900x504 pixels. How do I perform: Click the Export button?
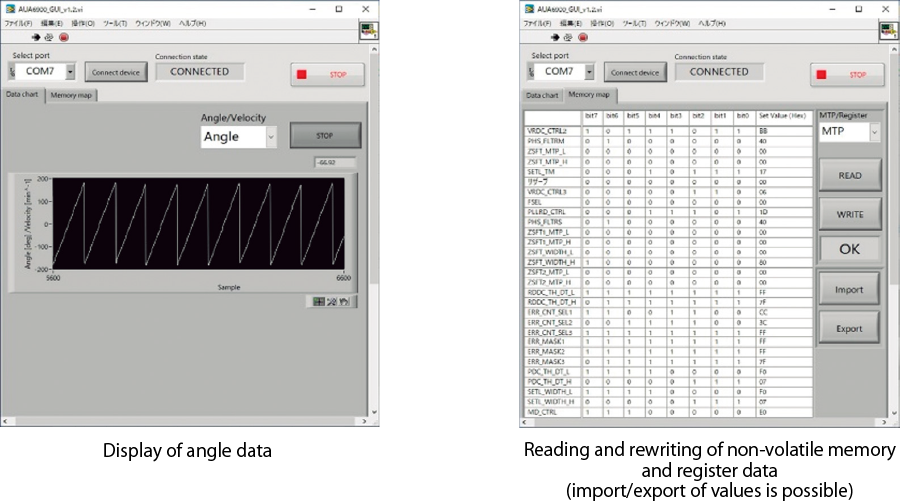[848, 327]
